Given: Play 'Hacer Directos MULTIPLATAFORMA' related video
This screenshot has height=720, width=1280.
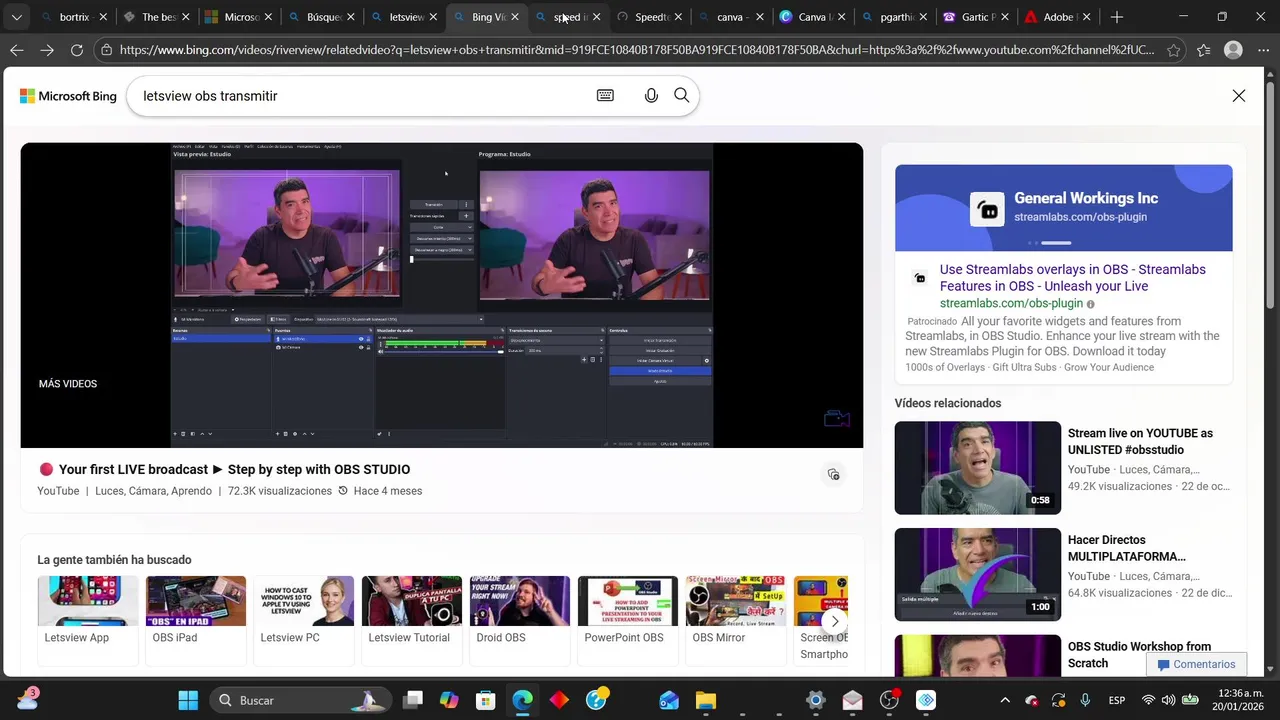Looking at the screenshot, I should pos(977,575).
